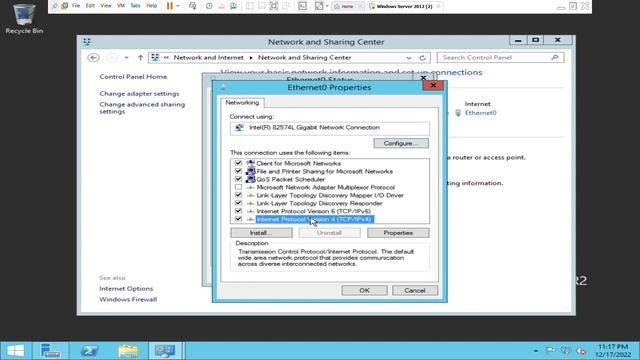The height and width of the screenshot is (360, 640).
Task: Click Cancel button in Ethernet0 Properties
Action: 415,291
